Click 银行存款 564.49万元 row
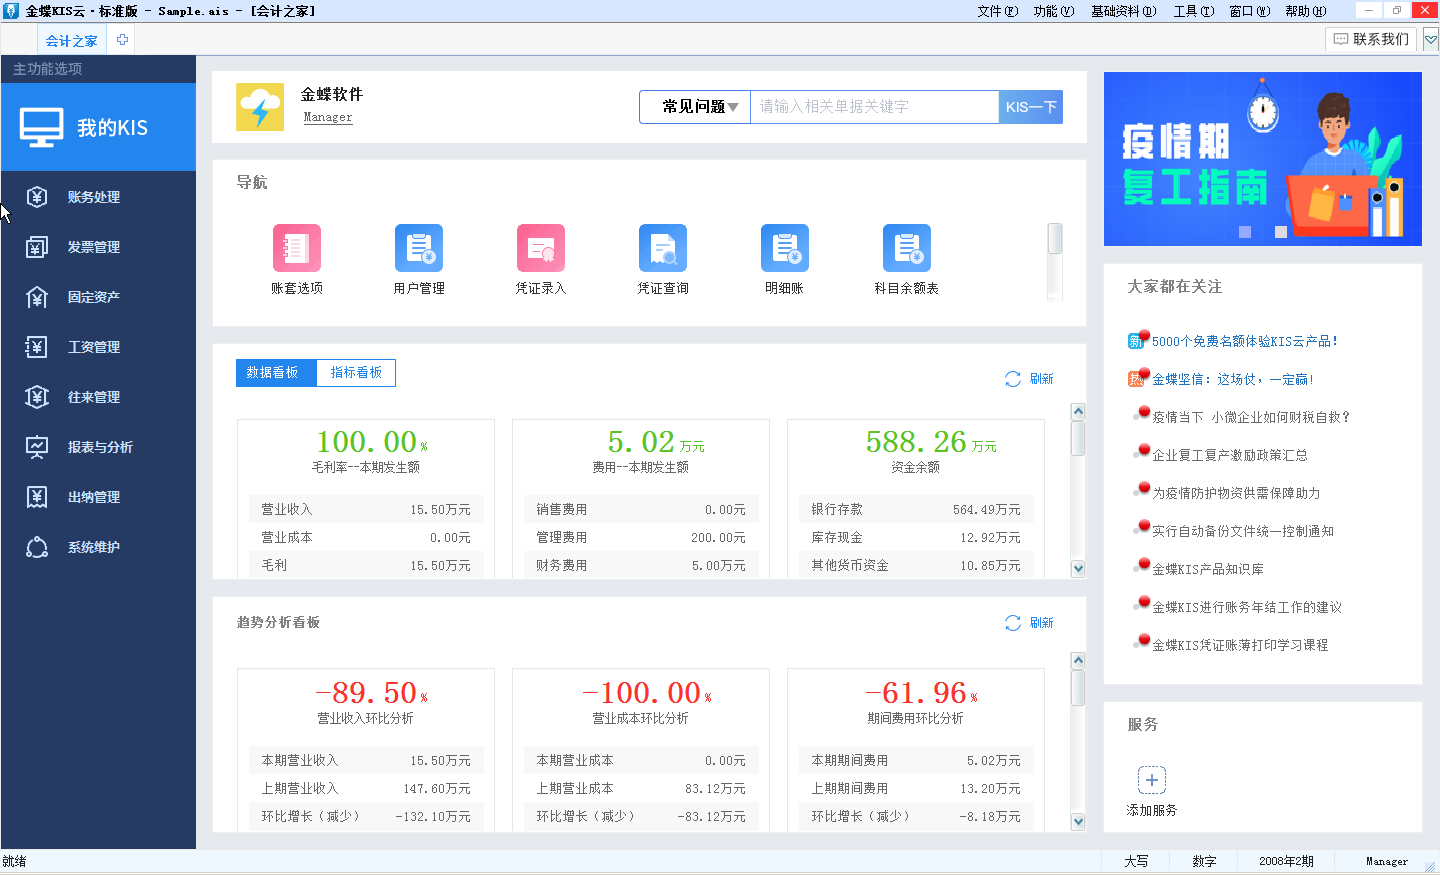 point(916,510)
